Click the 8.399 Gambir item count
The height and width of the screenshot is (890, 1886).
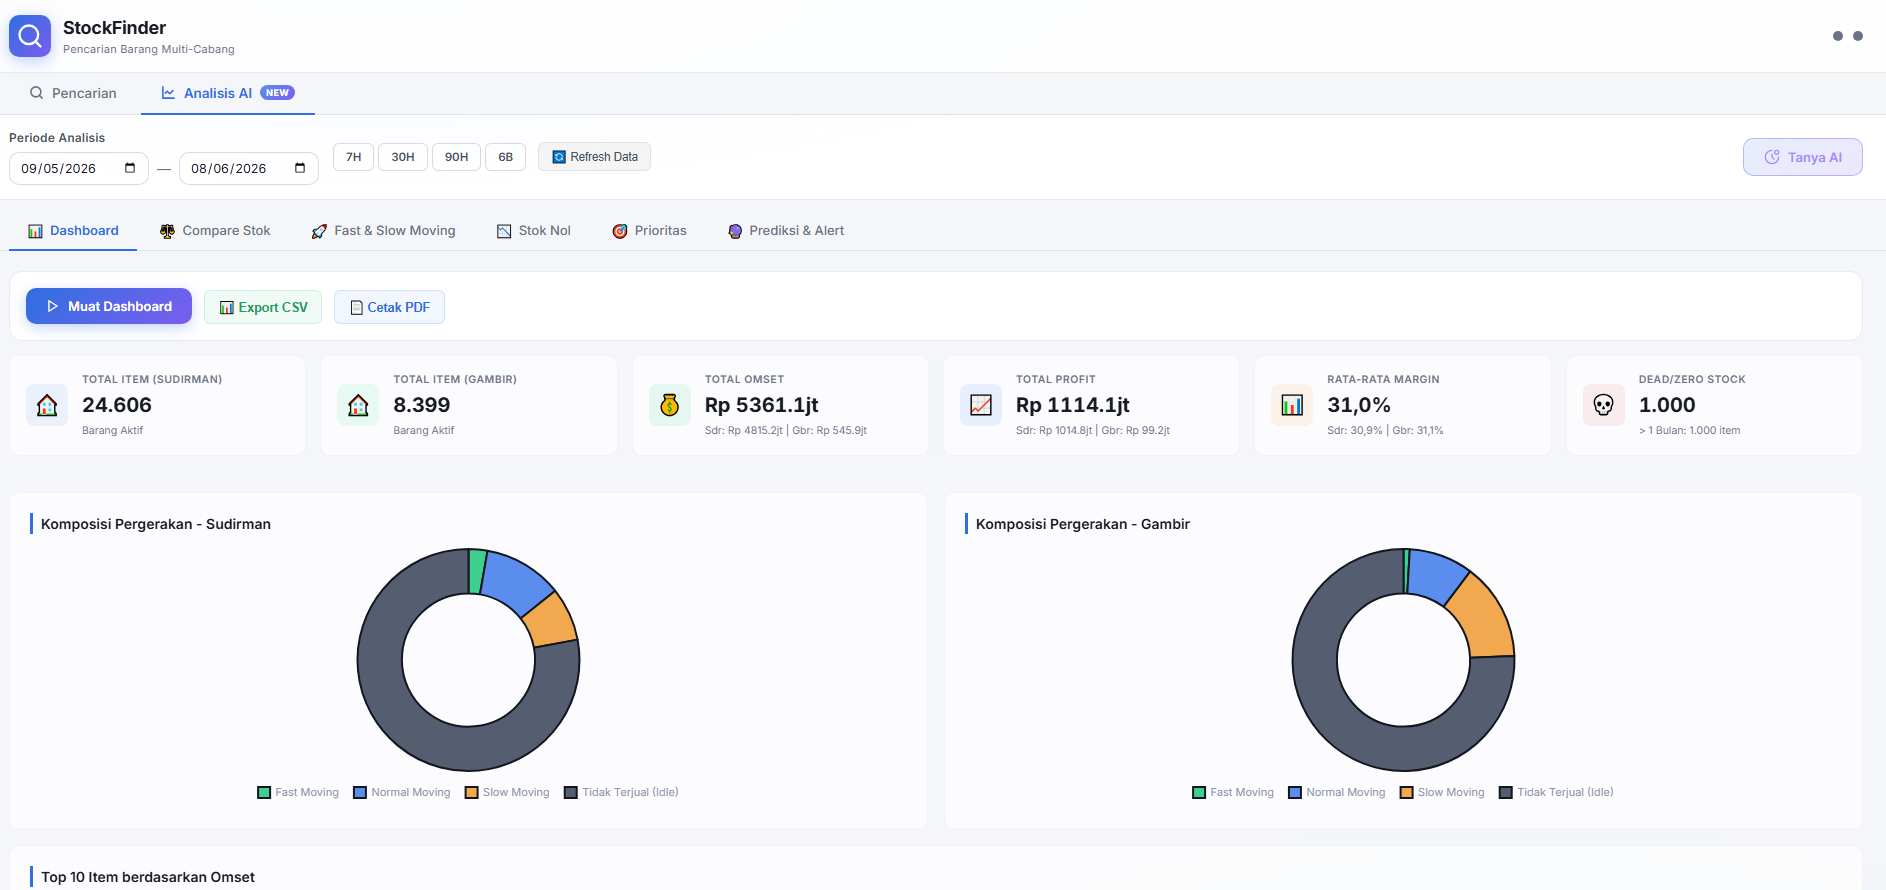[x=422, y=405]
